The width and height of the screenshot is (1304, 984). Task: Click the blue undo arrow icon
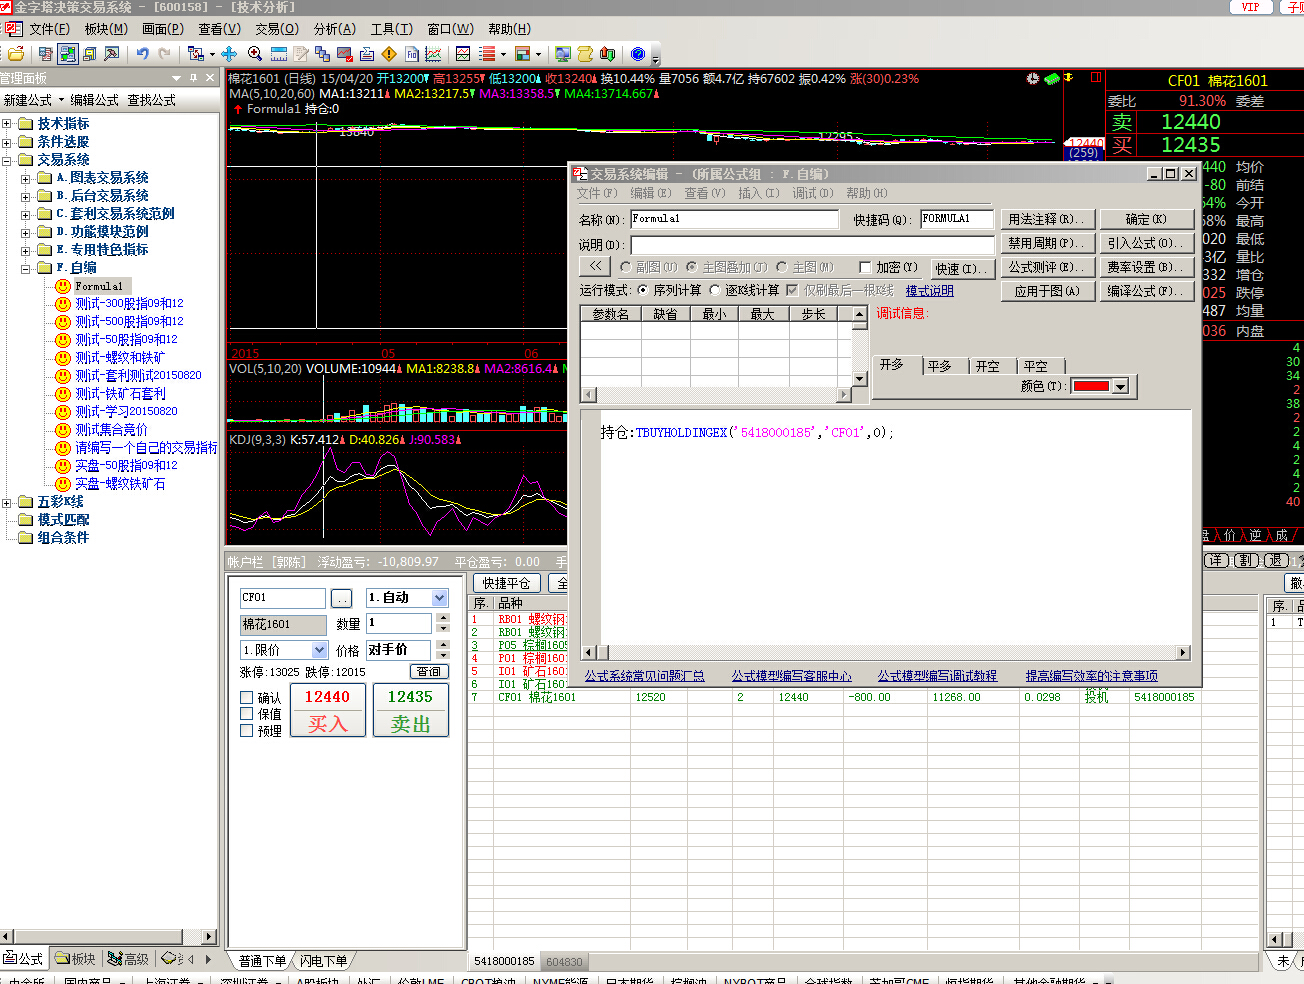[x=143, y=54]
